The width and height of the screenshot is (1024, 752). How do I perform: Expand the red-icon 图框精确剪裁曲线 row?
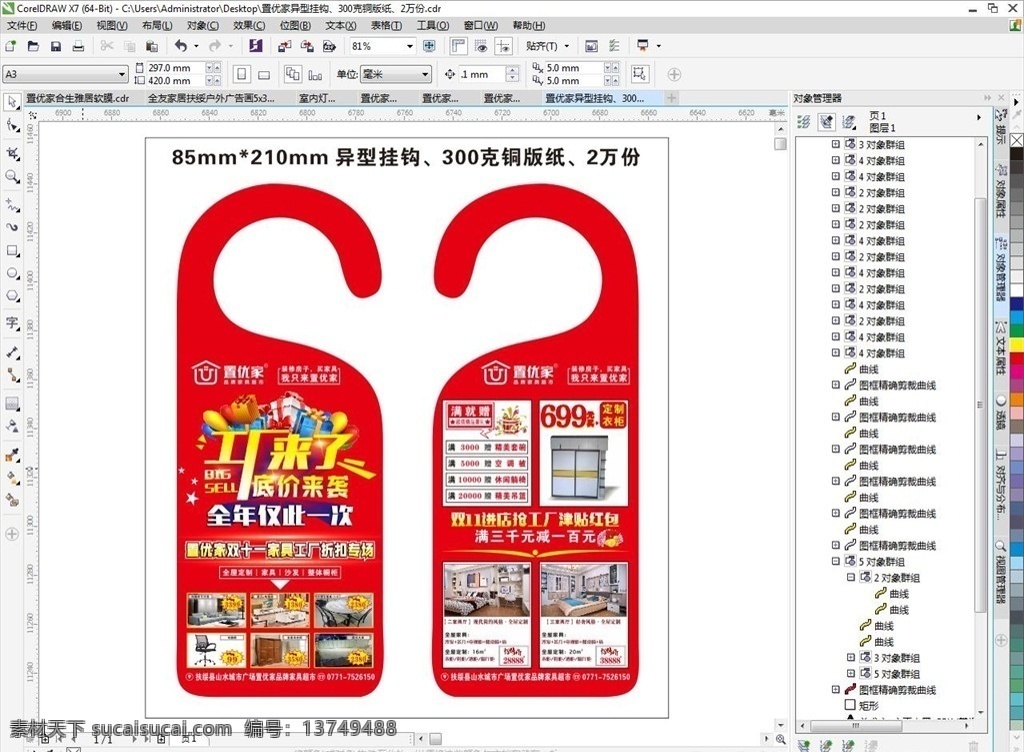pos(835,689)
